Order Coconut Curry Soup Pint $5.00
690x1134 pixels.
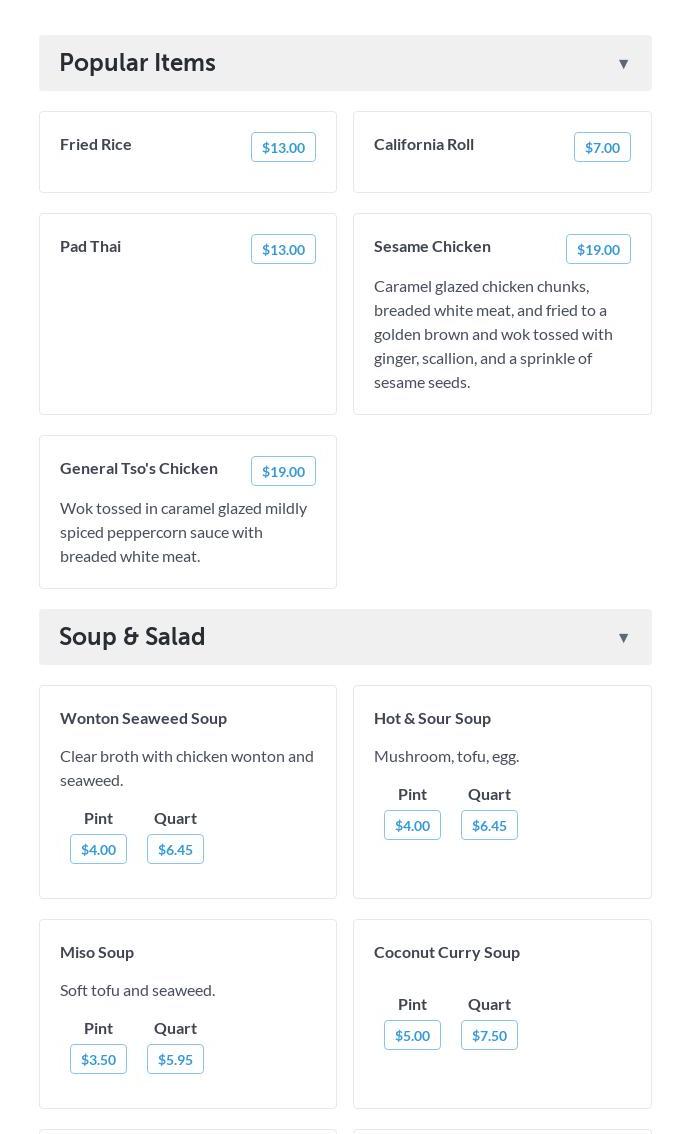(412, 1036)
